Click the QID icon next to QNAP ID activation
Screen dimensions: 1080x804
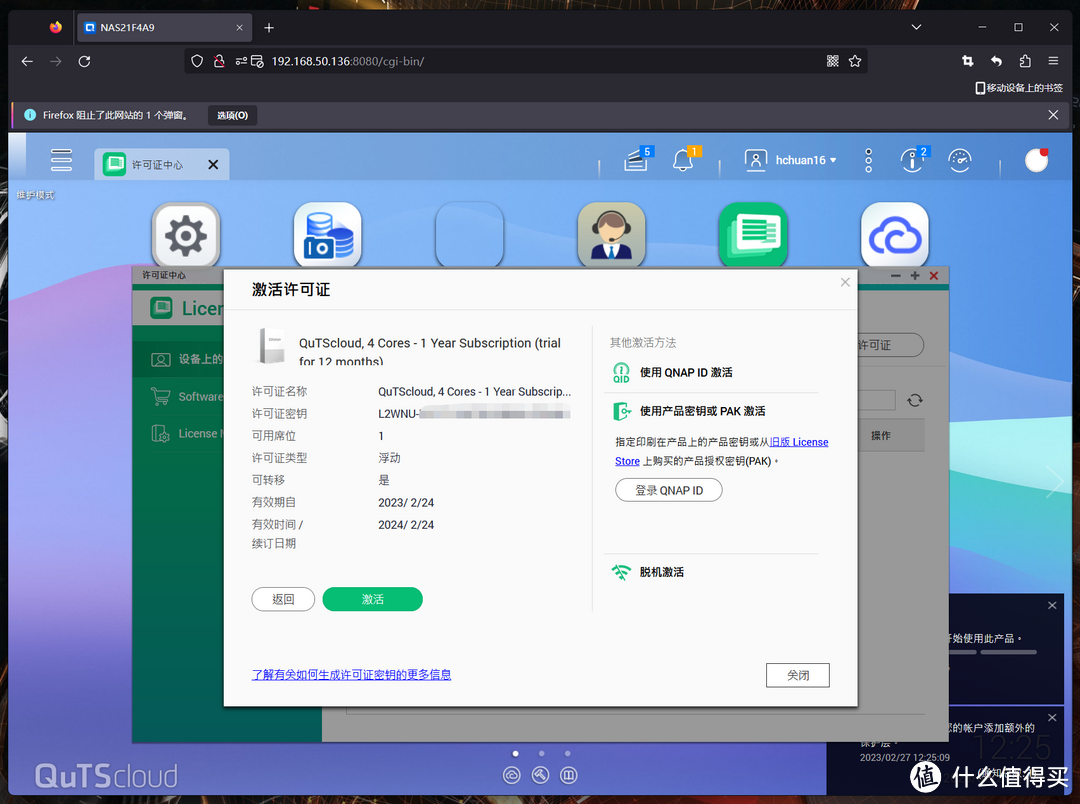621,373
